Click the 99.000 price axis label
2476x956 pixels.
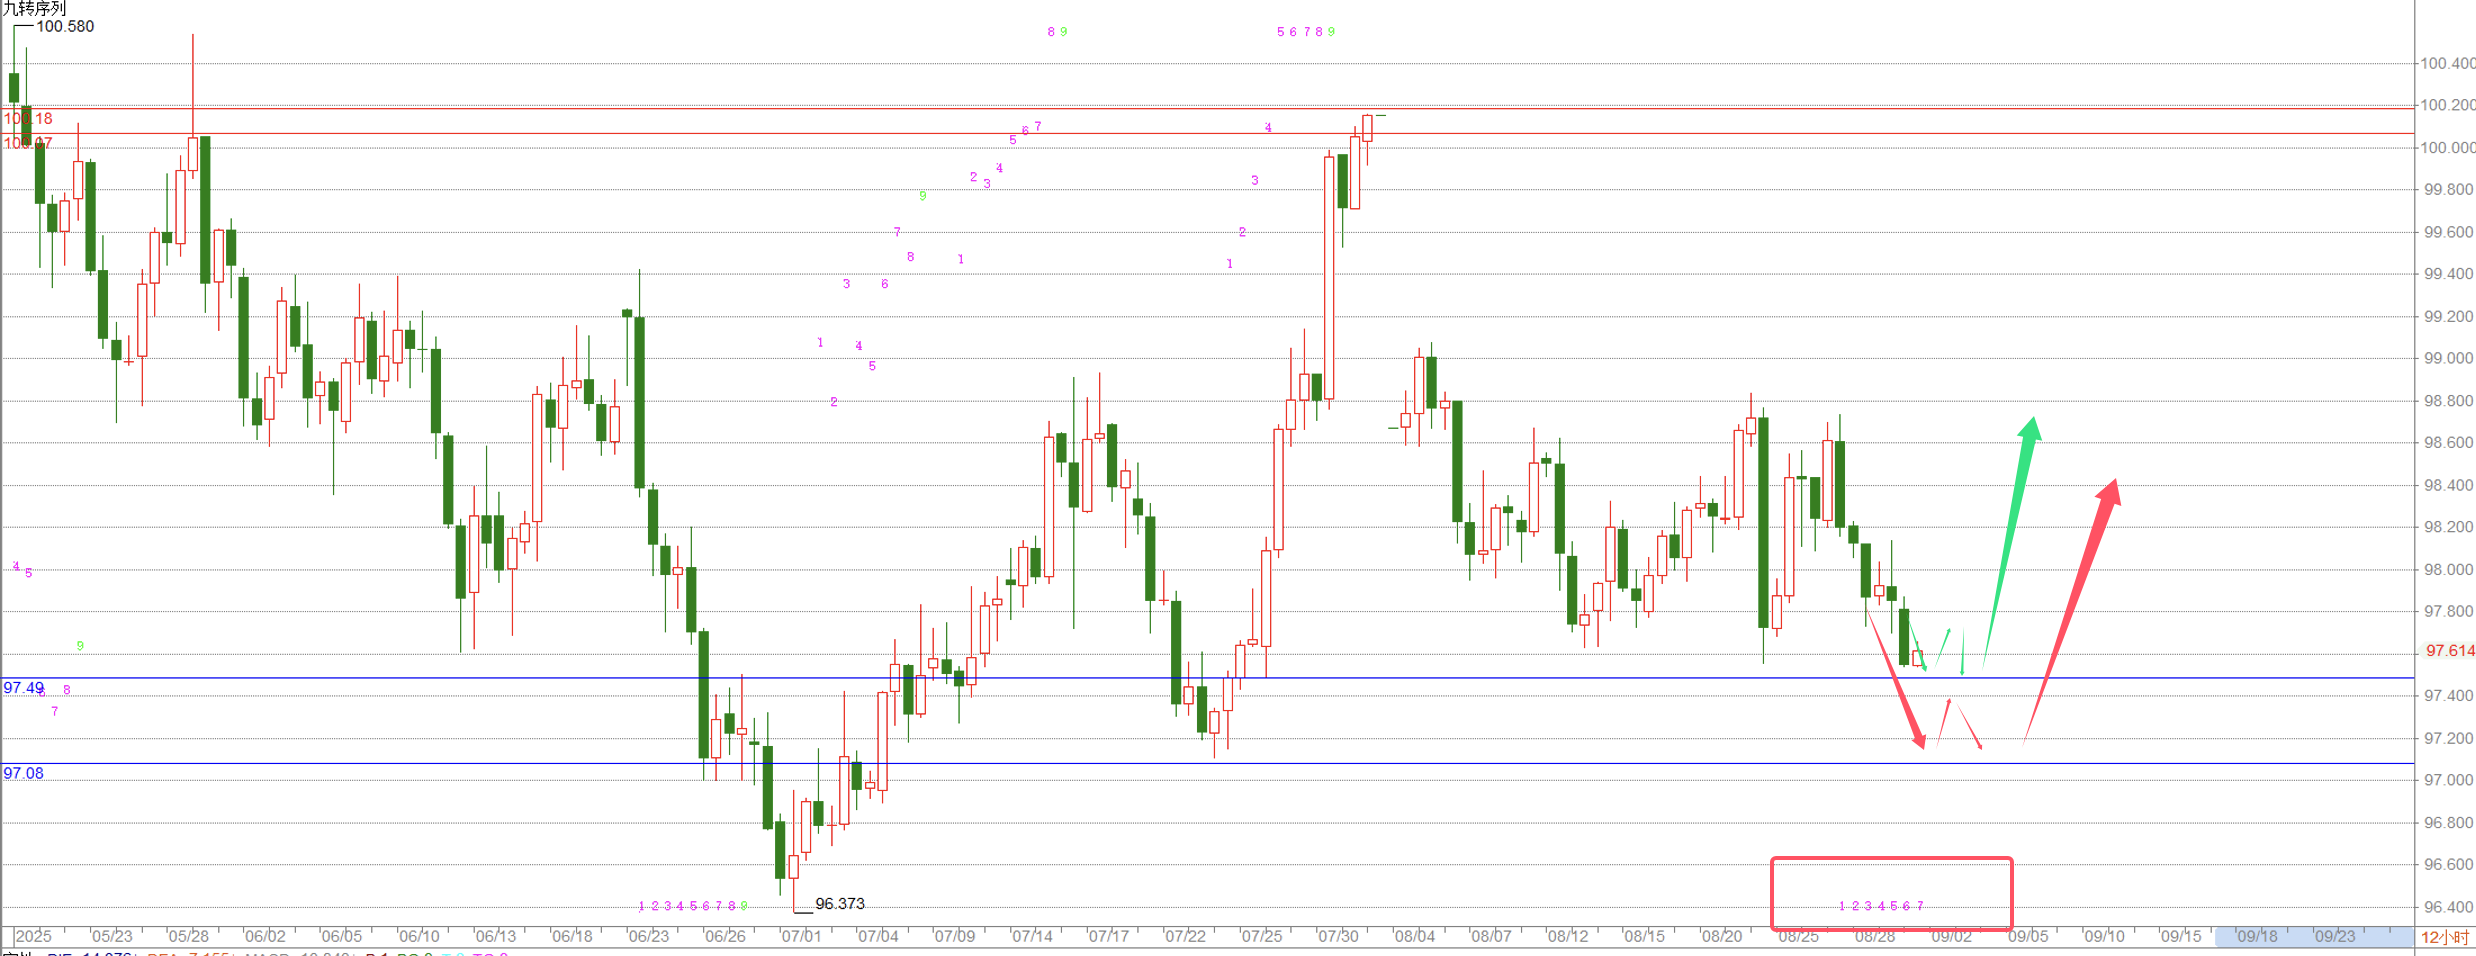(2449, 359)
